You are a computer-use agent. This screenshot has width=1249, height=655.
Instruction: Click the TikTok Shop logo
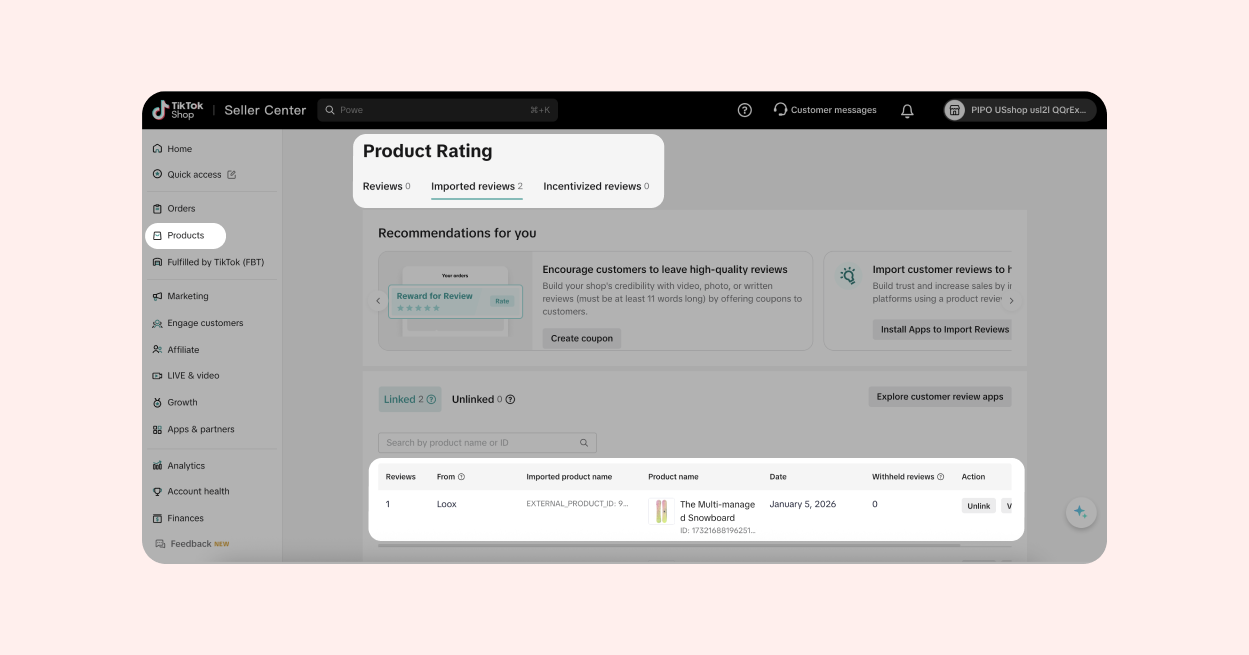coord(178,110)
